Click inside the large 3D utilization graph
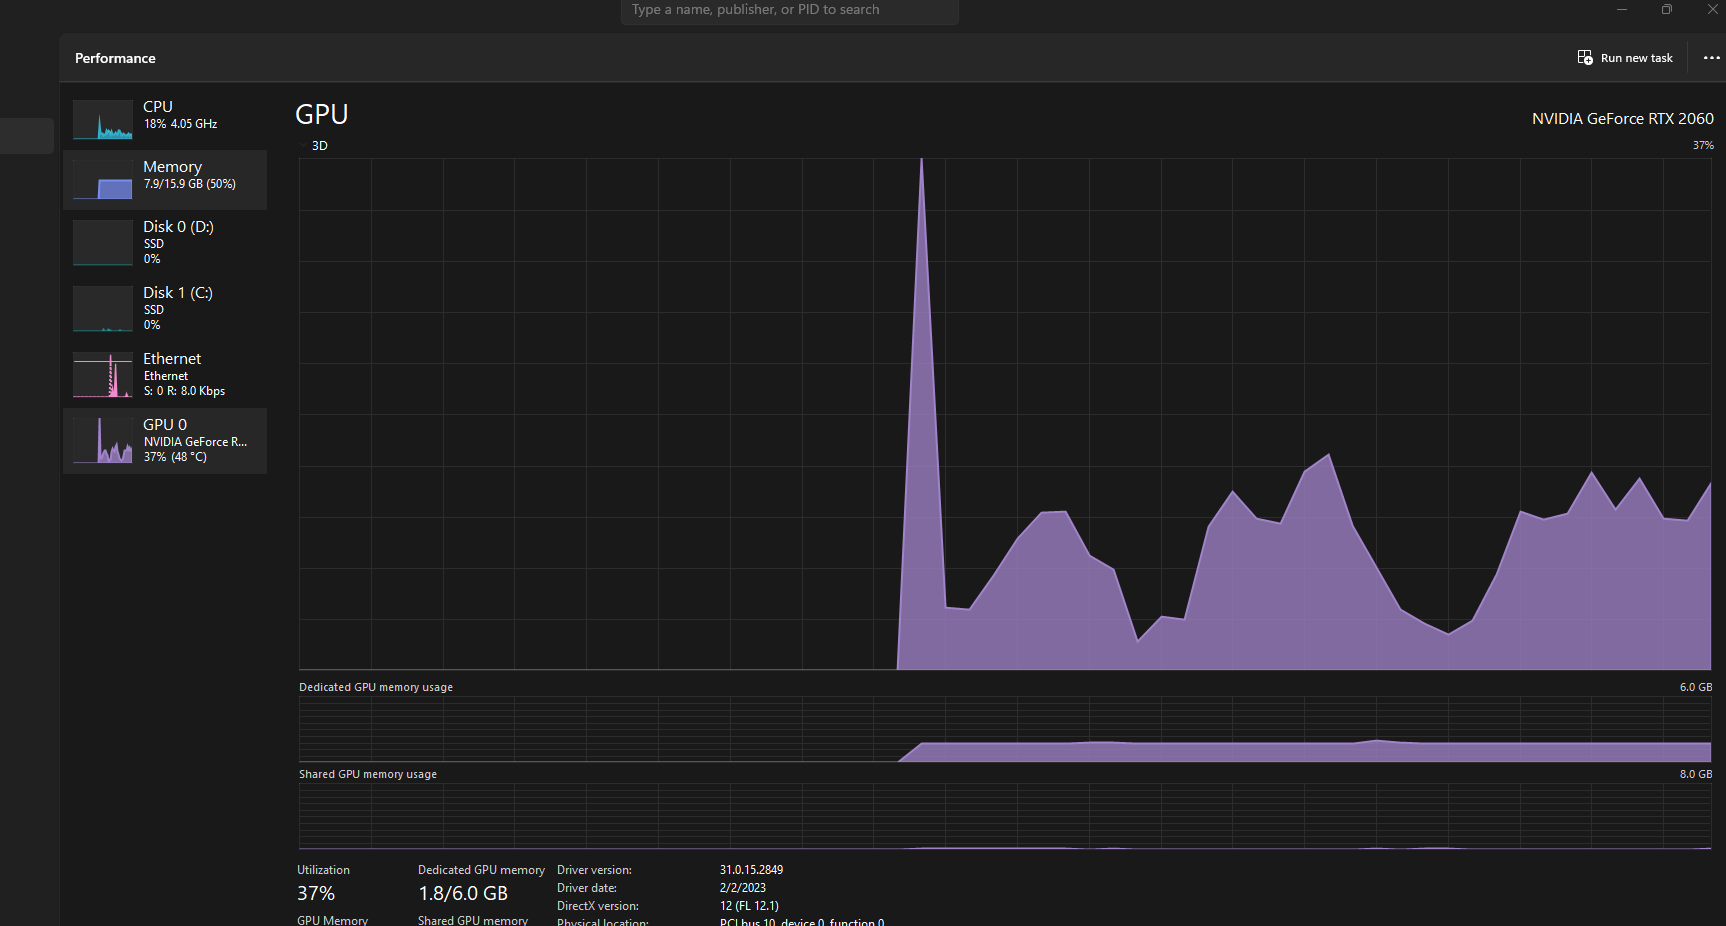The height and width of the screenshot is (926, 1726). [x=1005, y=414]
